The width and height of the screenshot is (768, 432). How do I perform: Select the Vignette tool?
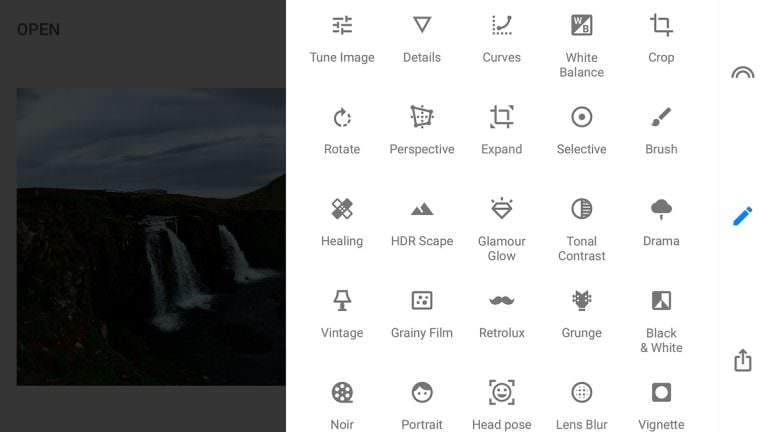661,406
